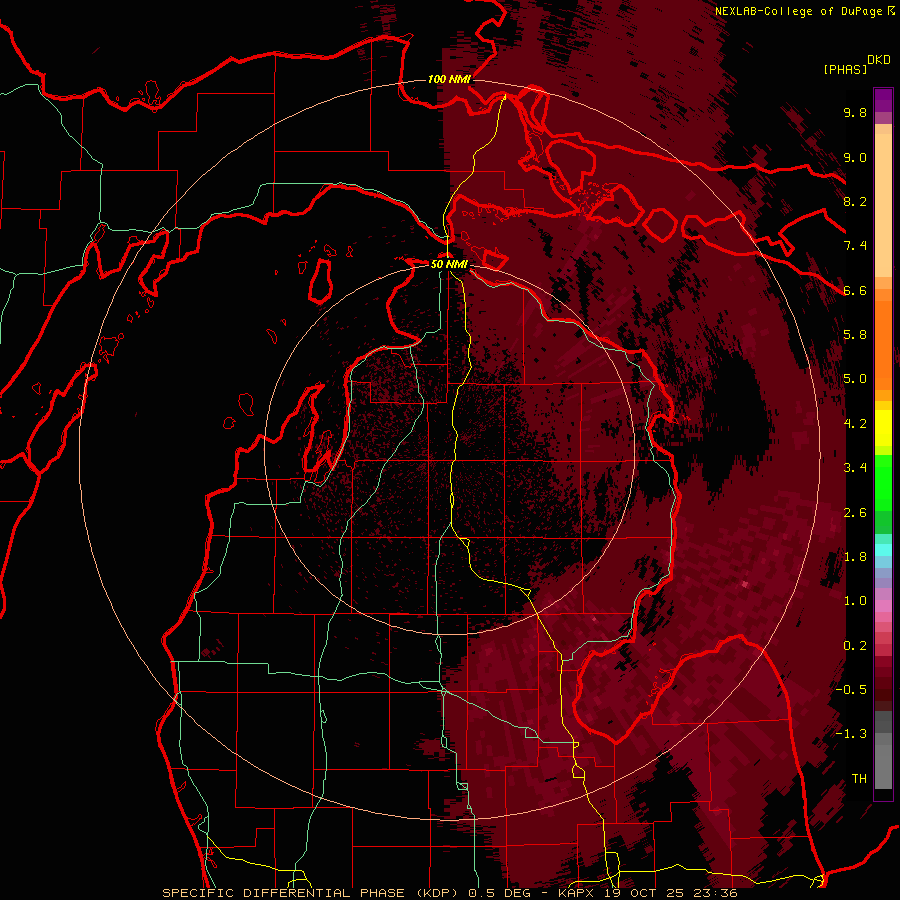Viewport: 900px width, 900px height.
Task: Select the 7.4 value on the scale
Action: tap(855, 246)
